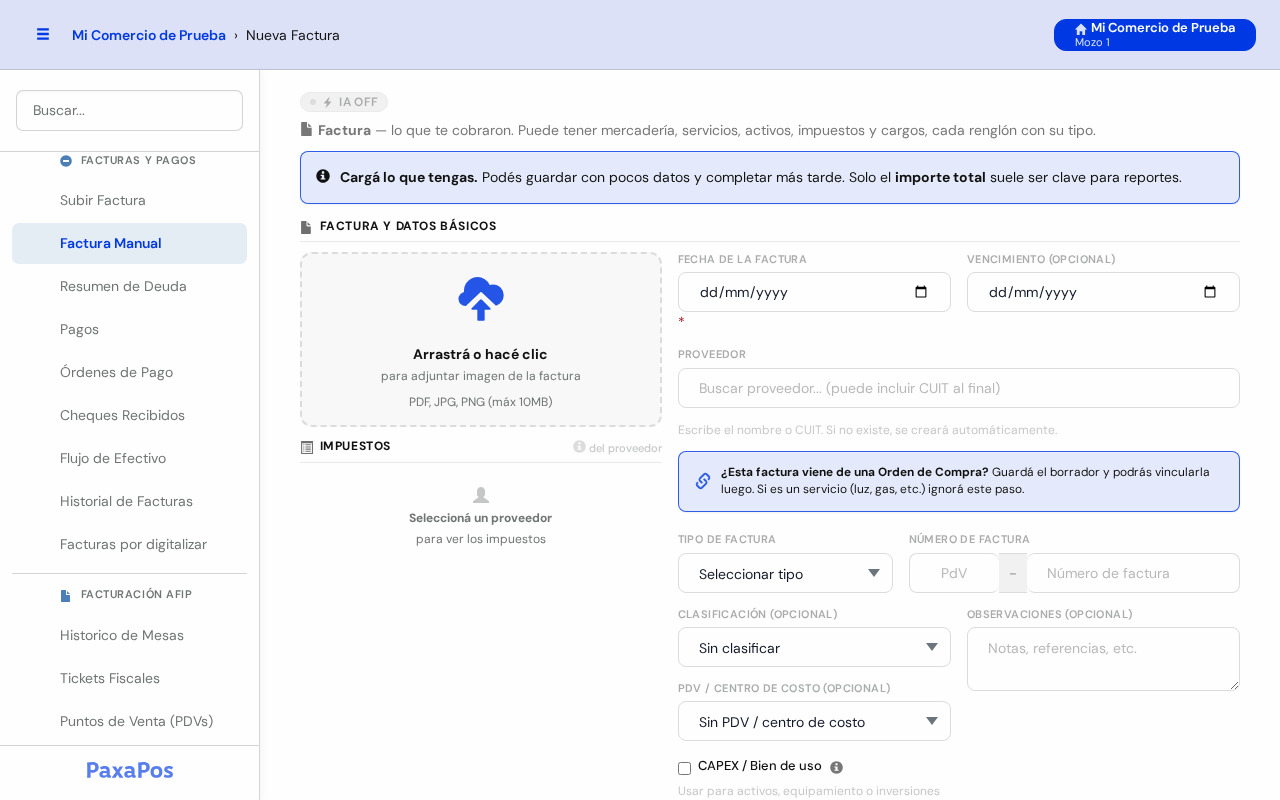Open Puntos de Venta (PDVs)
This screenshot has width=1280, height=800.
pos(129,721)
